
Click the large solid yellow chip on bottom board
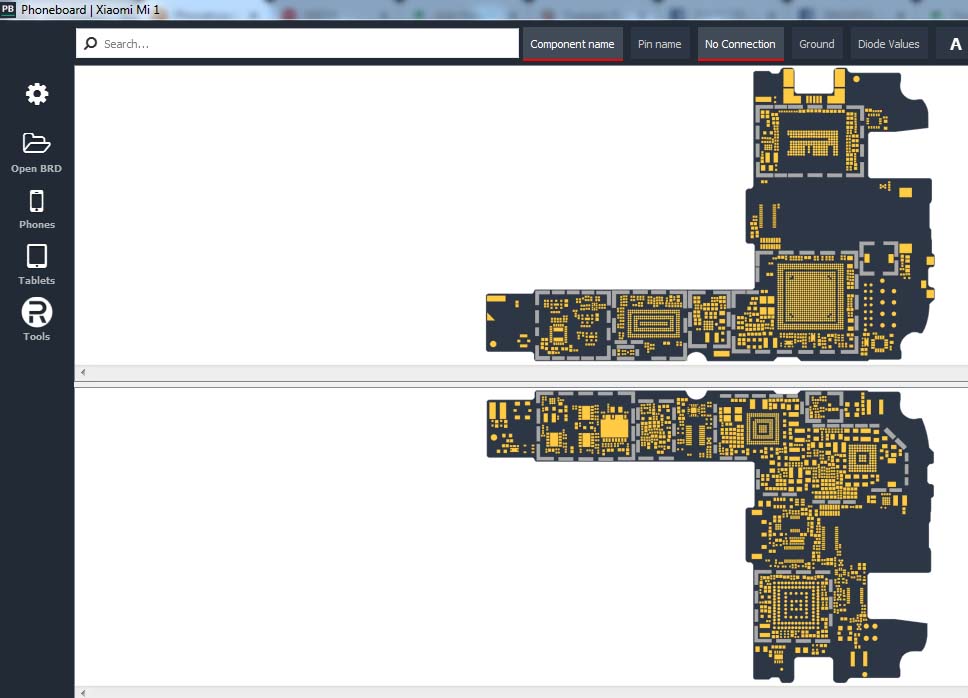[x=614, y=427]
